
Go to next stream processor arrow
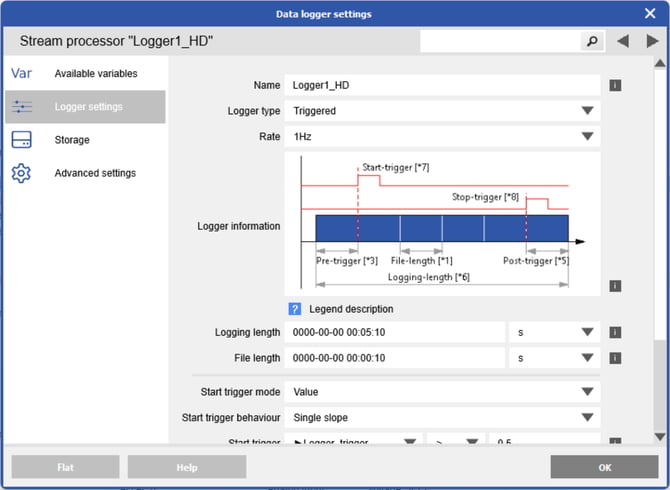tap(652, 41)
